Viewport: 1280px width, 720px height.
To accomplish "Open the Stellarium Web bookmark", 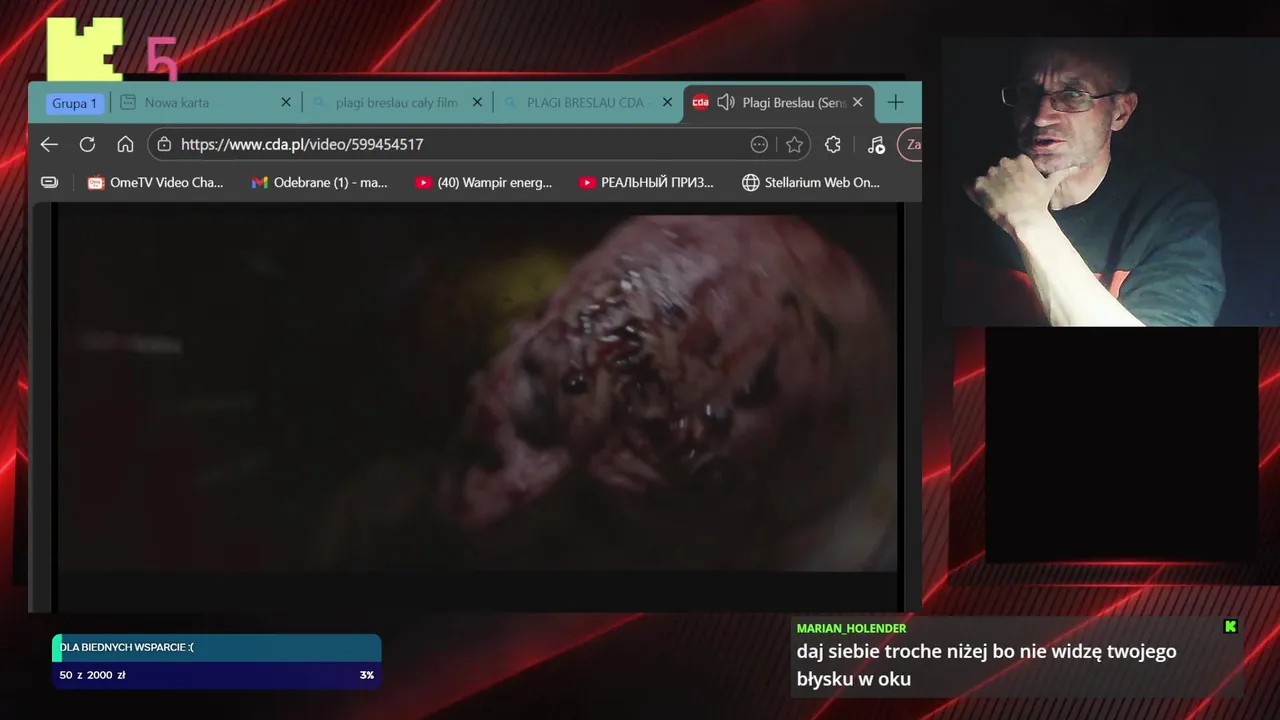I will (811, 182).
